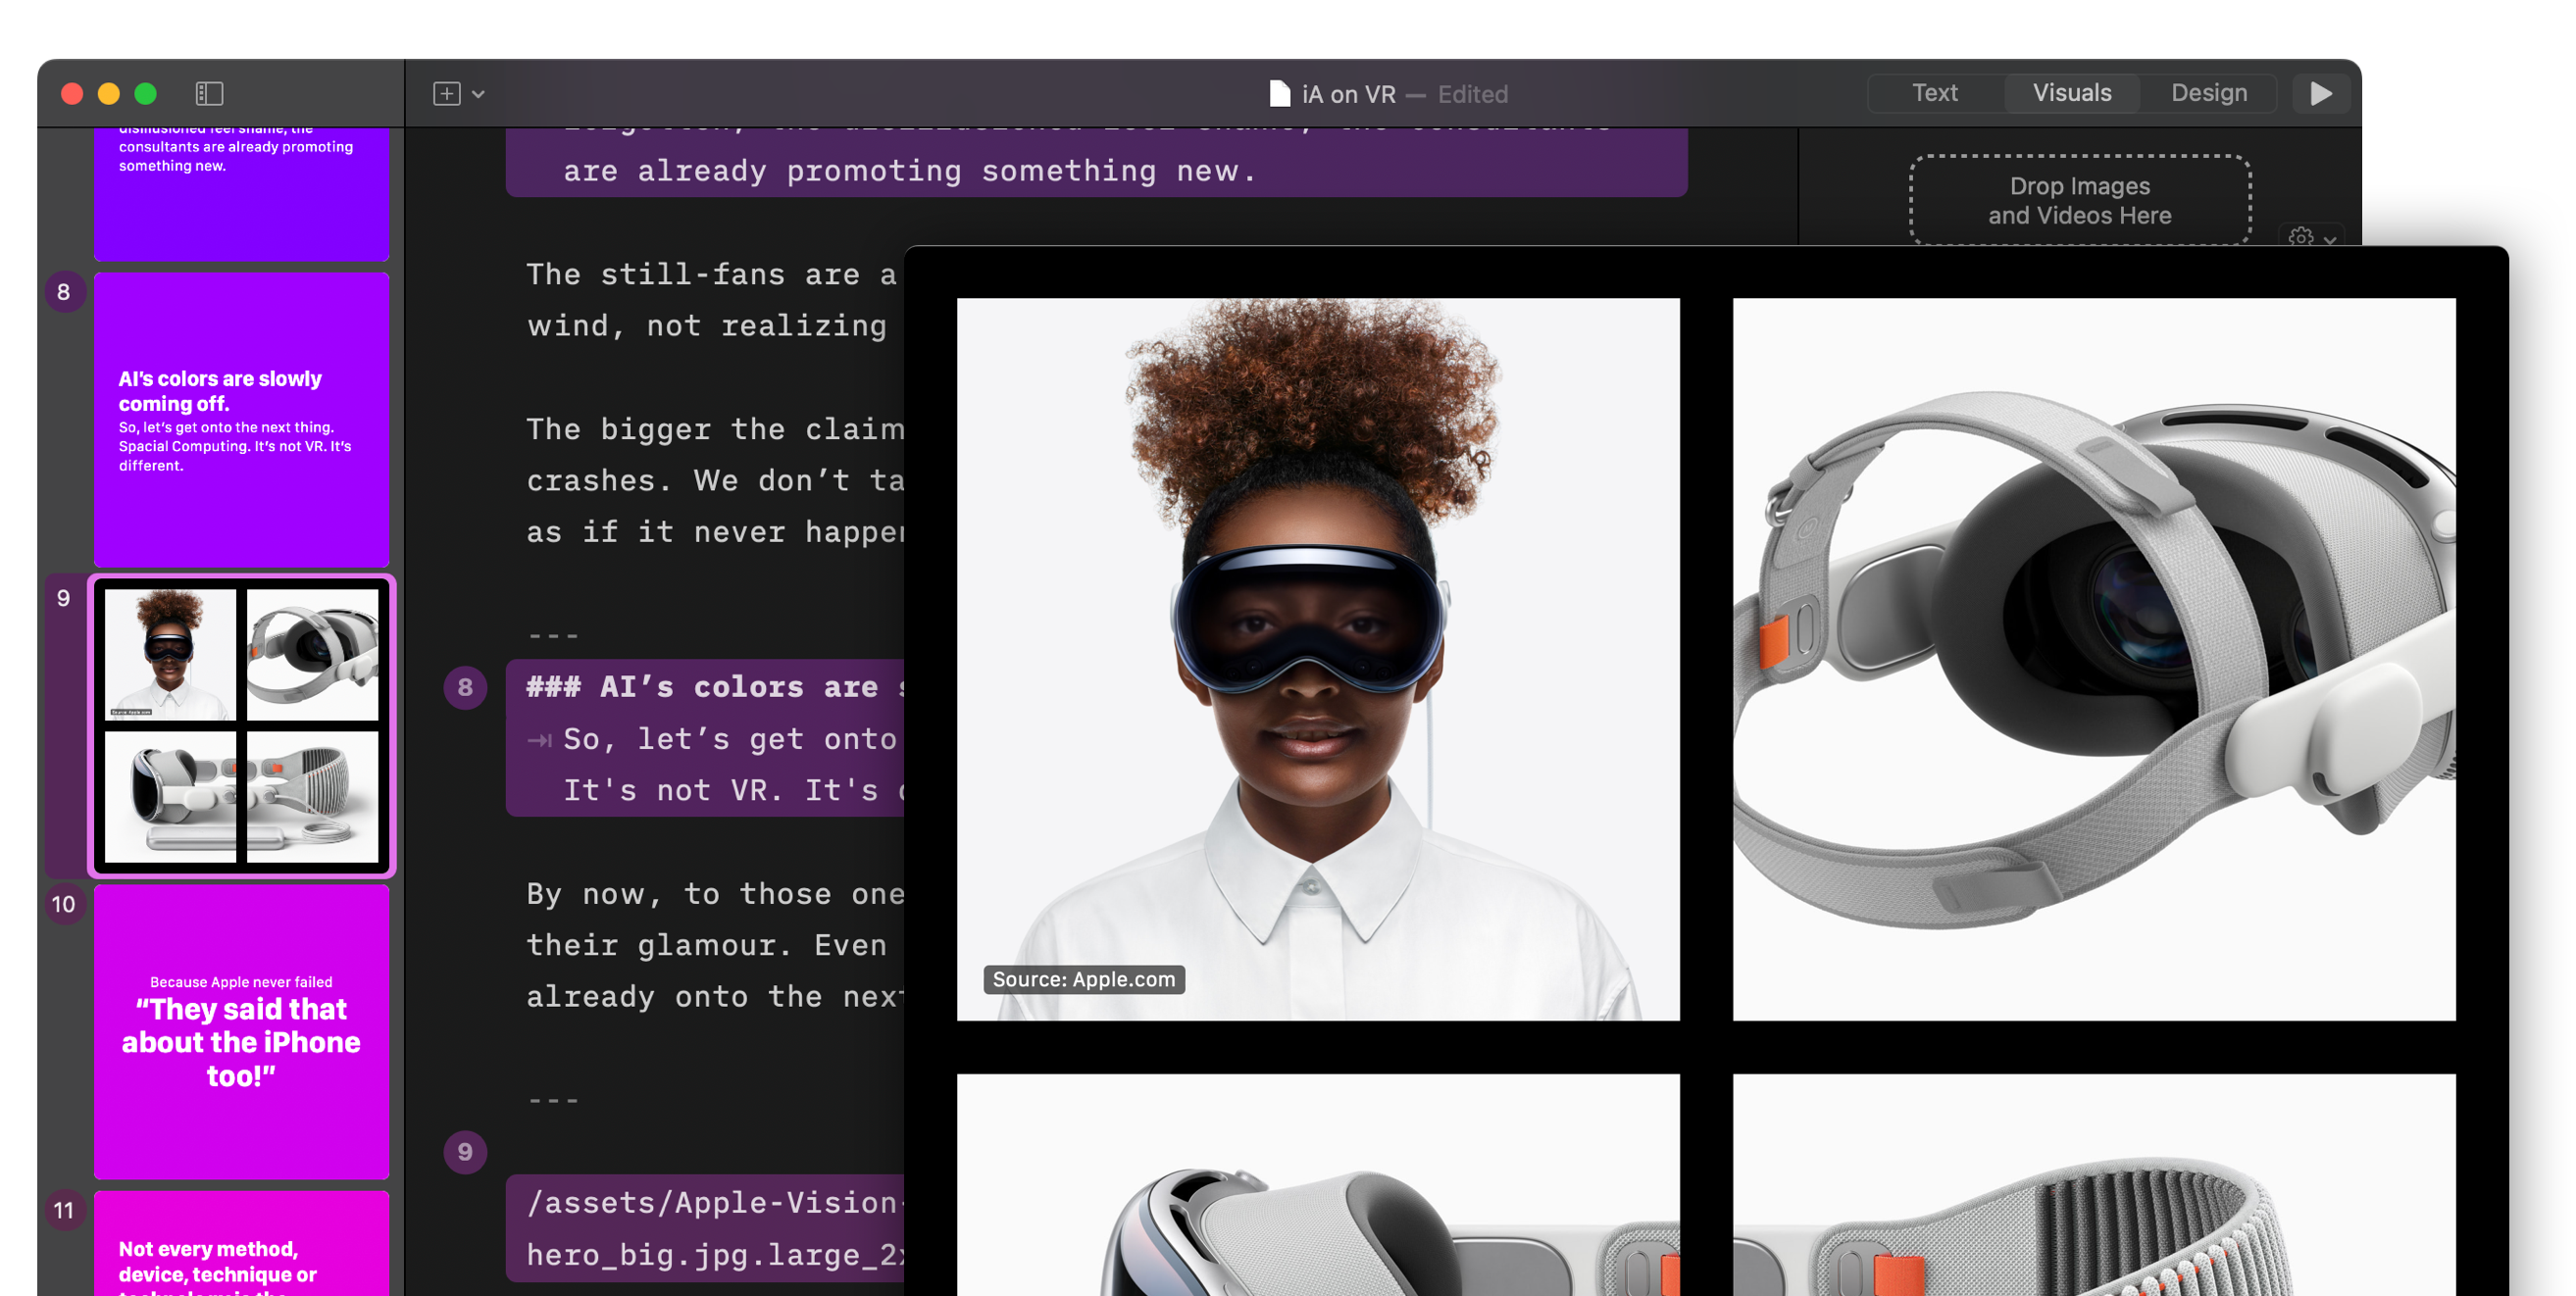Open the new-document disclosure arrow in the toolbar

pos(478,95)
